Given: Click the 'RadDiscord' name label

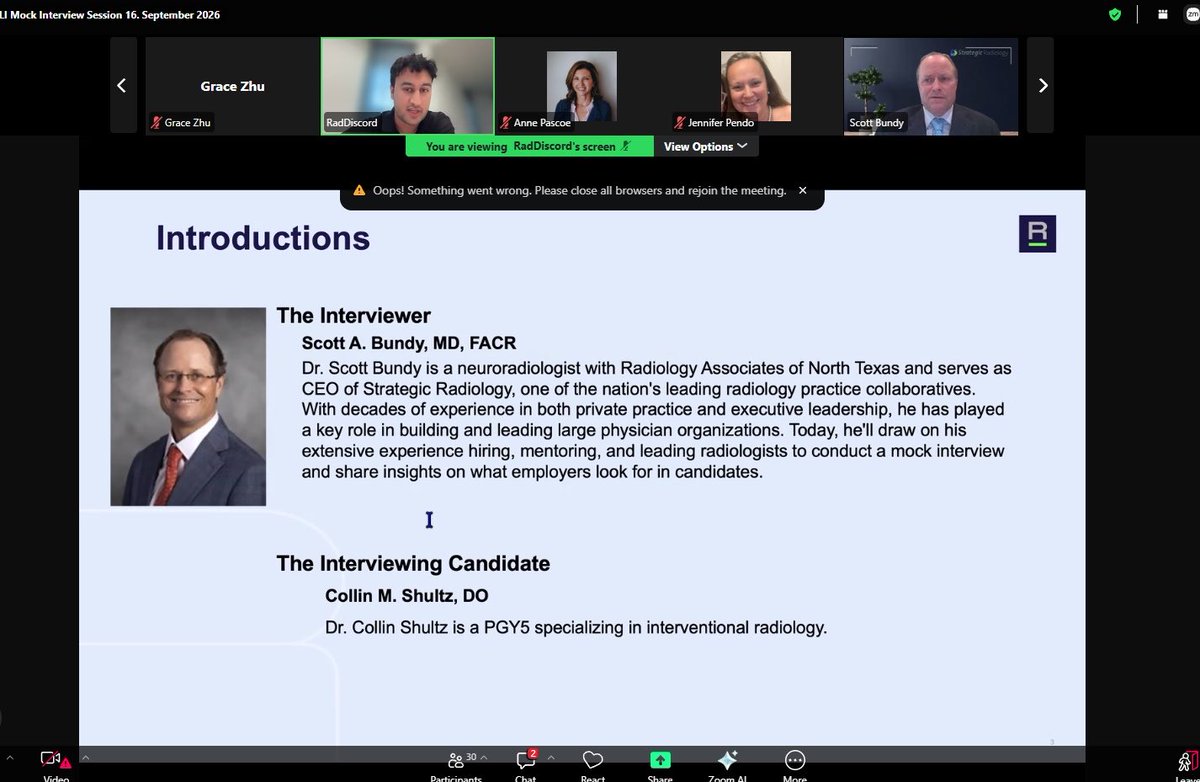Looking at the screenshot, I should point(351,123).
